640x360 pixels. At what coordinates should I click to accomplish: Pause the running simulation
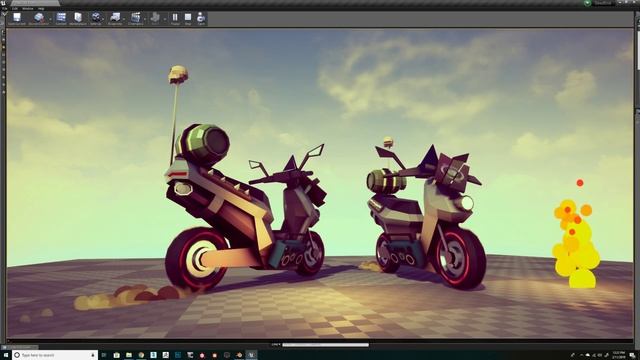click(175, 18)
